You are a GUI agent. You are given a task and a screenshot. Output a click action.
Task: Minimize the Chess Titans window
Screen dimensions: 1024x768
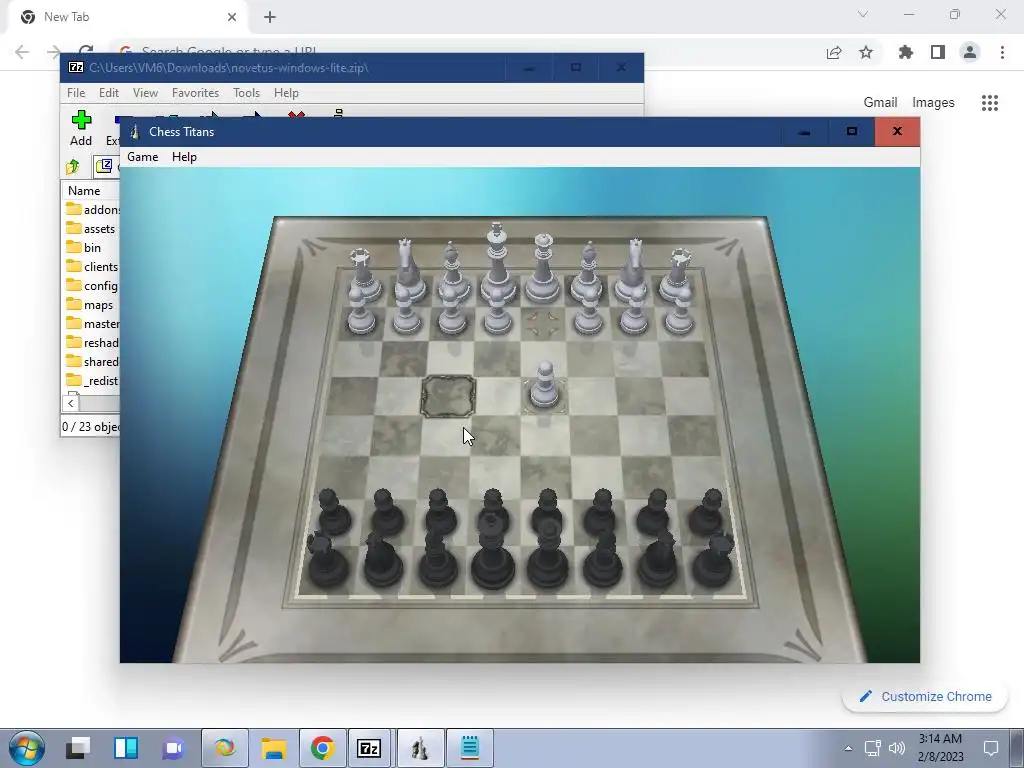click(805, 132)
